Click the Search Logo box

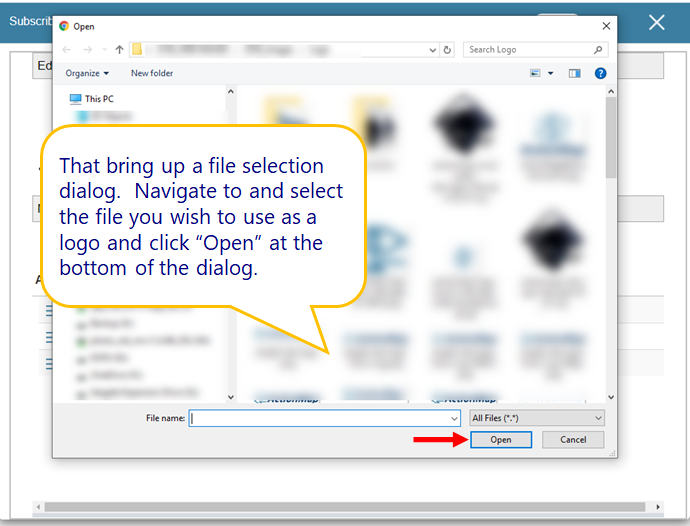click(528, 49)
